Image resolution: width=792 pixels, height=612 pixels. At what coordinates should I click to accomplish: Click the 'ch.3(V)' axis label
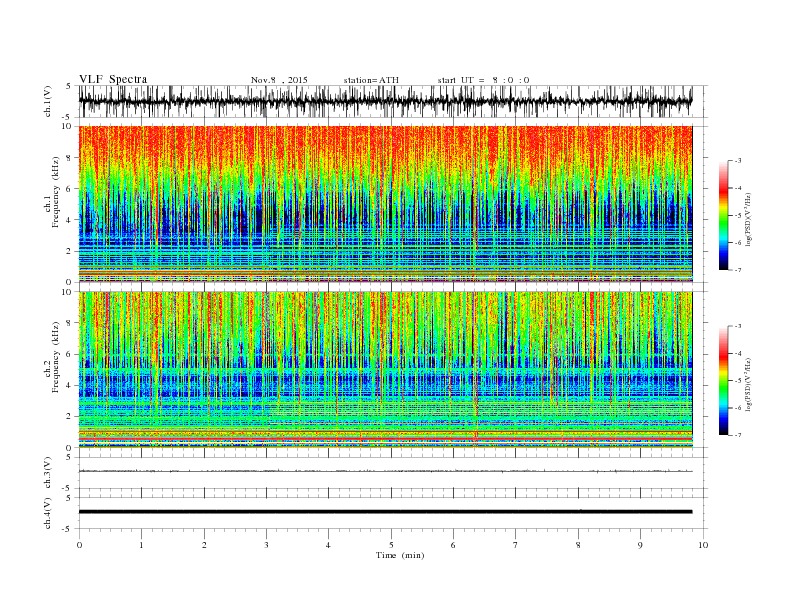click(x=48, y=473)
